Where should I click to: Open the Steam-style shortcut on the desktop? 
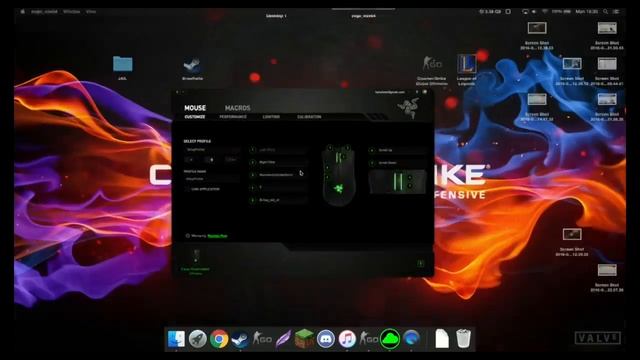[192, 65]
